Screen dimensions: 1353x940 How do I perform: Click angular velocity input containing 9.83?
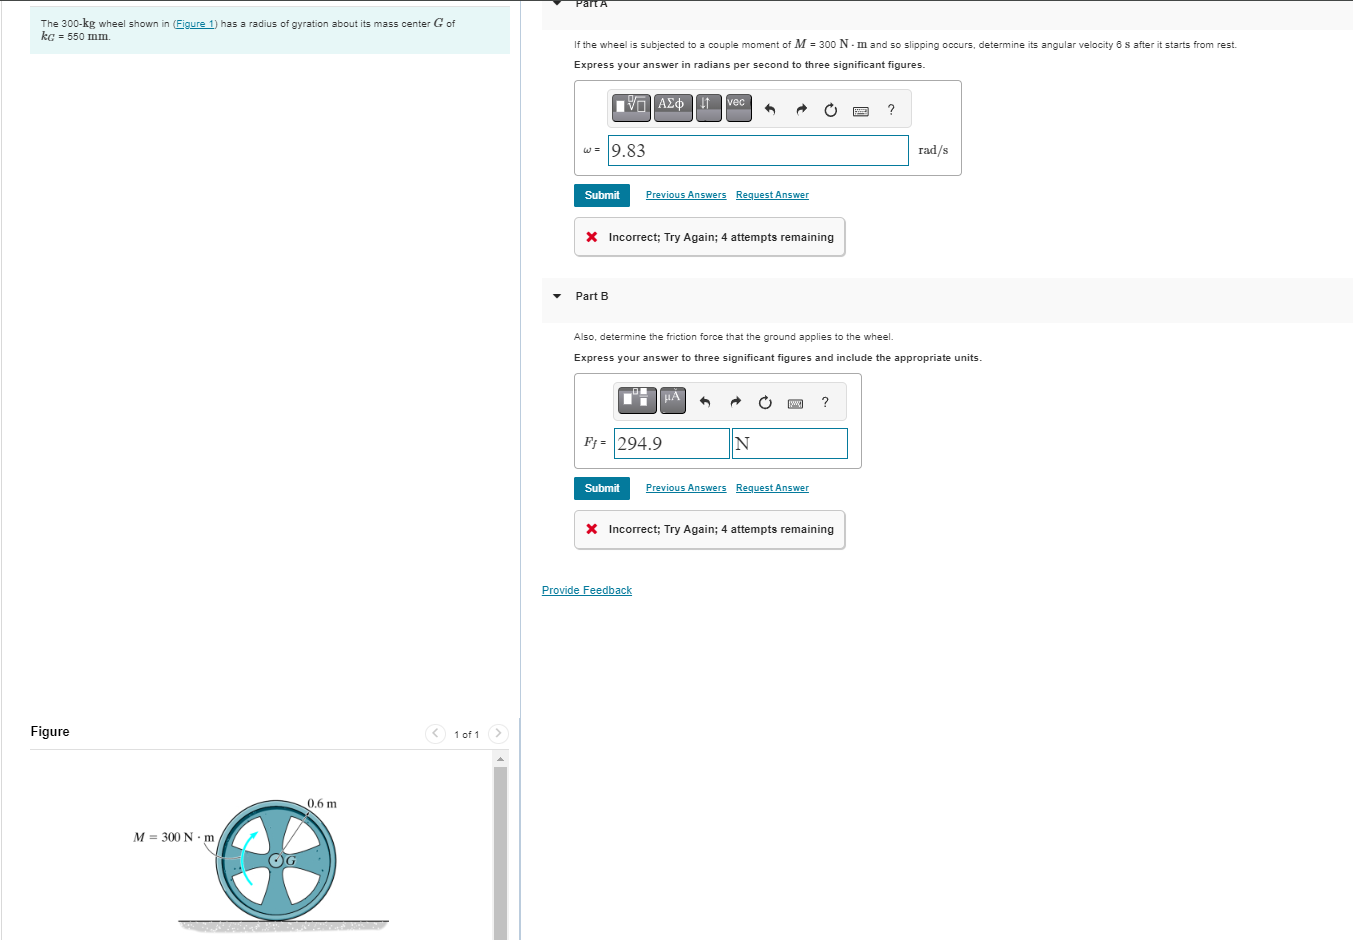[x=758, y=150]
